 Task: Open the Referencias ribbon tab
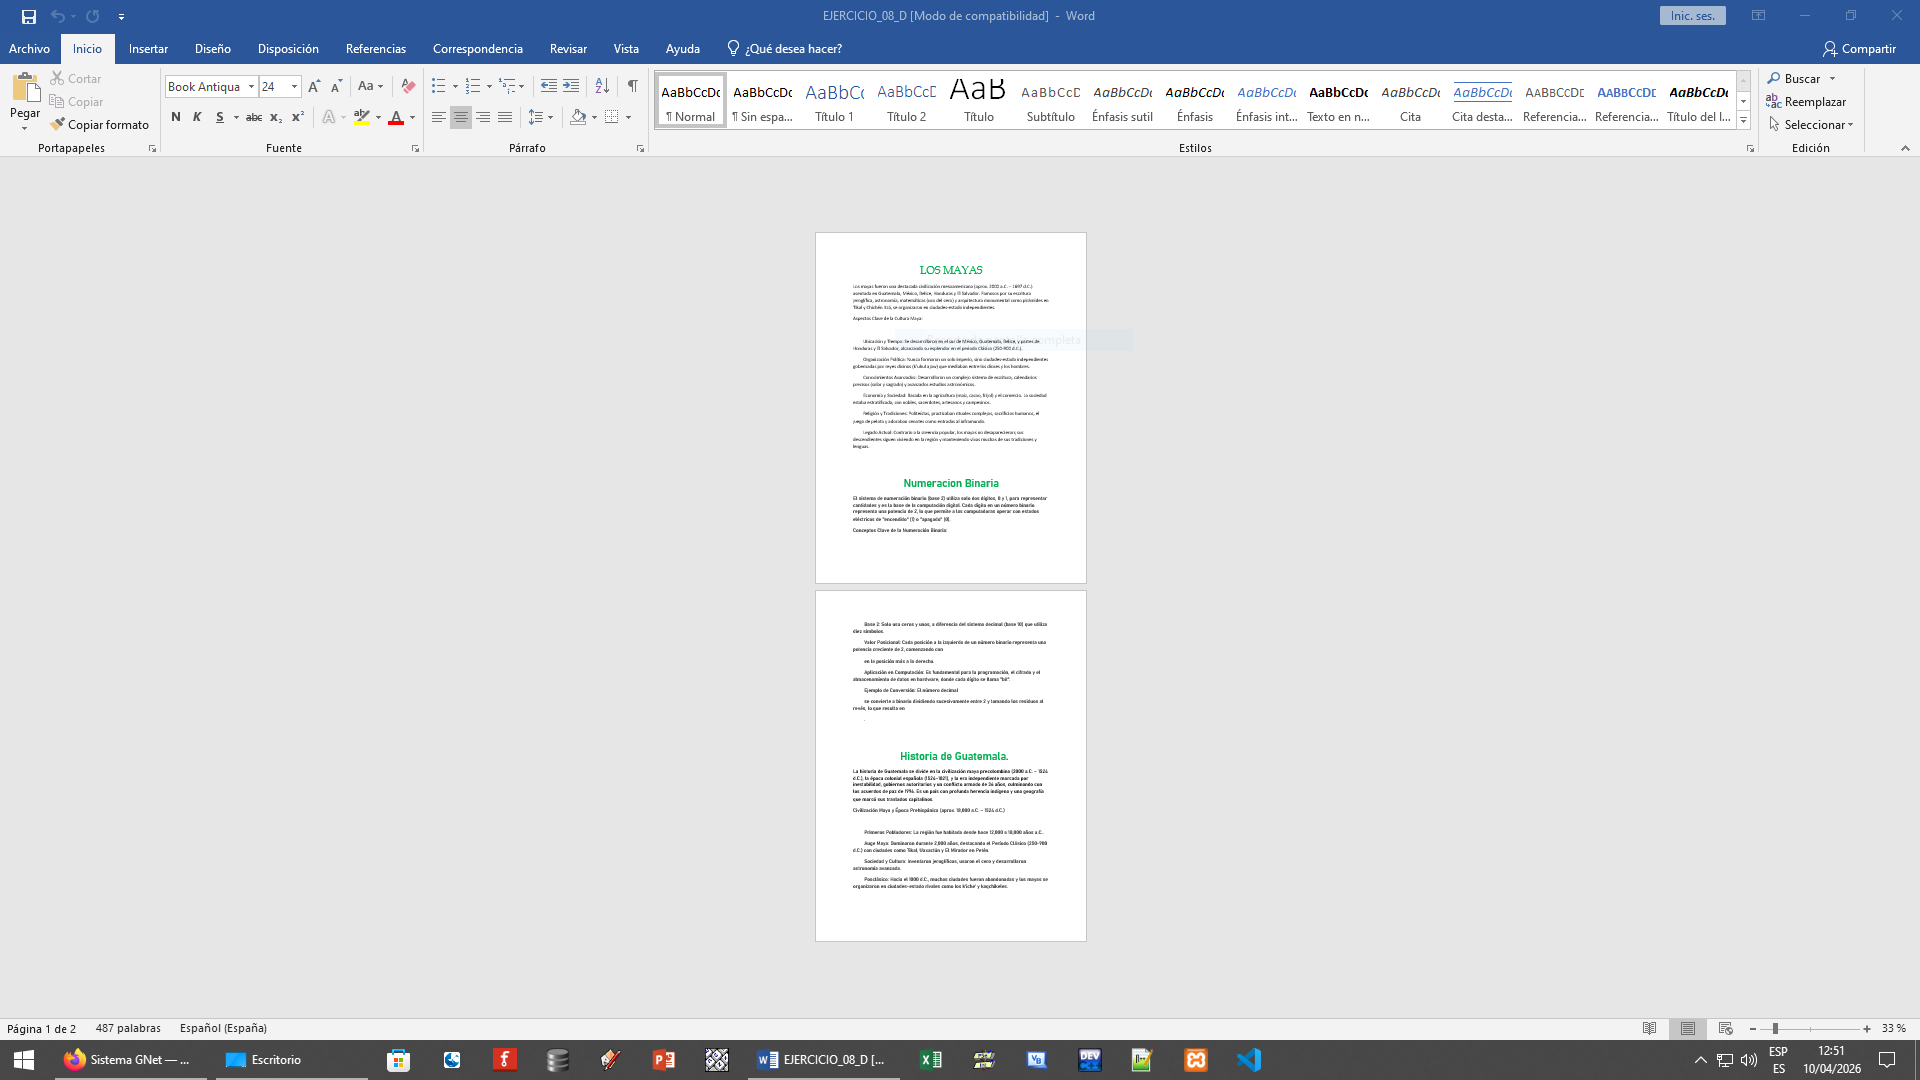pos(375,48)
